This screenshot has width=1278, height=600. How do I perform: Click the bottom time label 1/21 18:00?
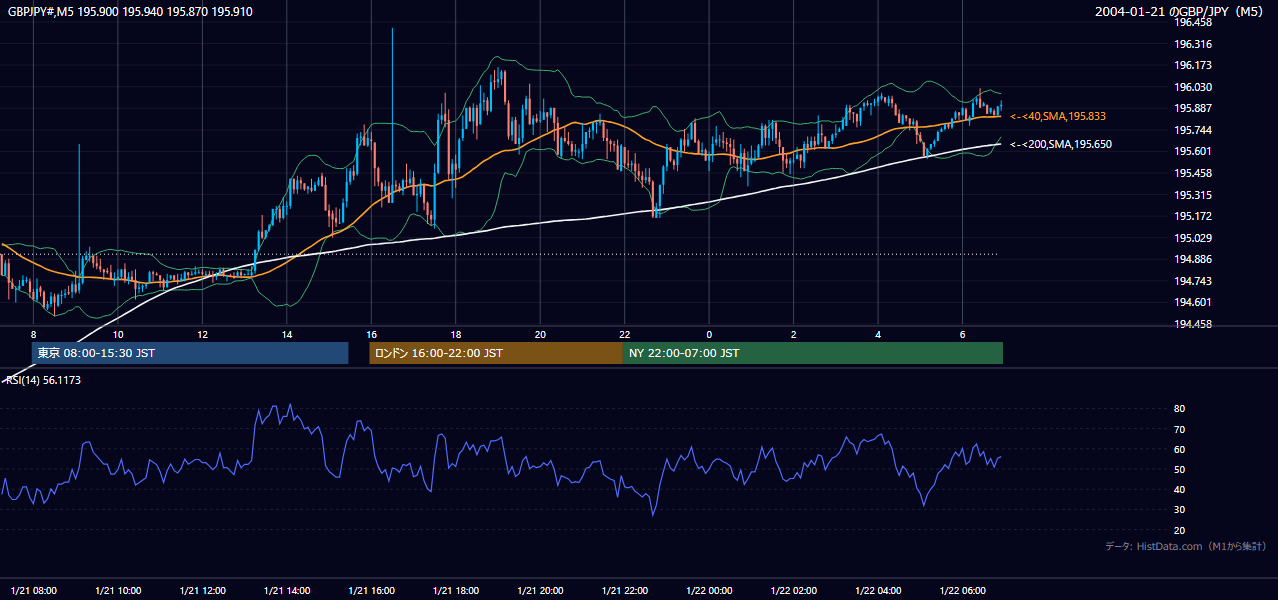point(456,591)
